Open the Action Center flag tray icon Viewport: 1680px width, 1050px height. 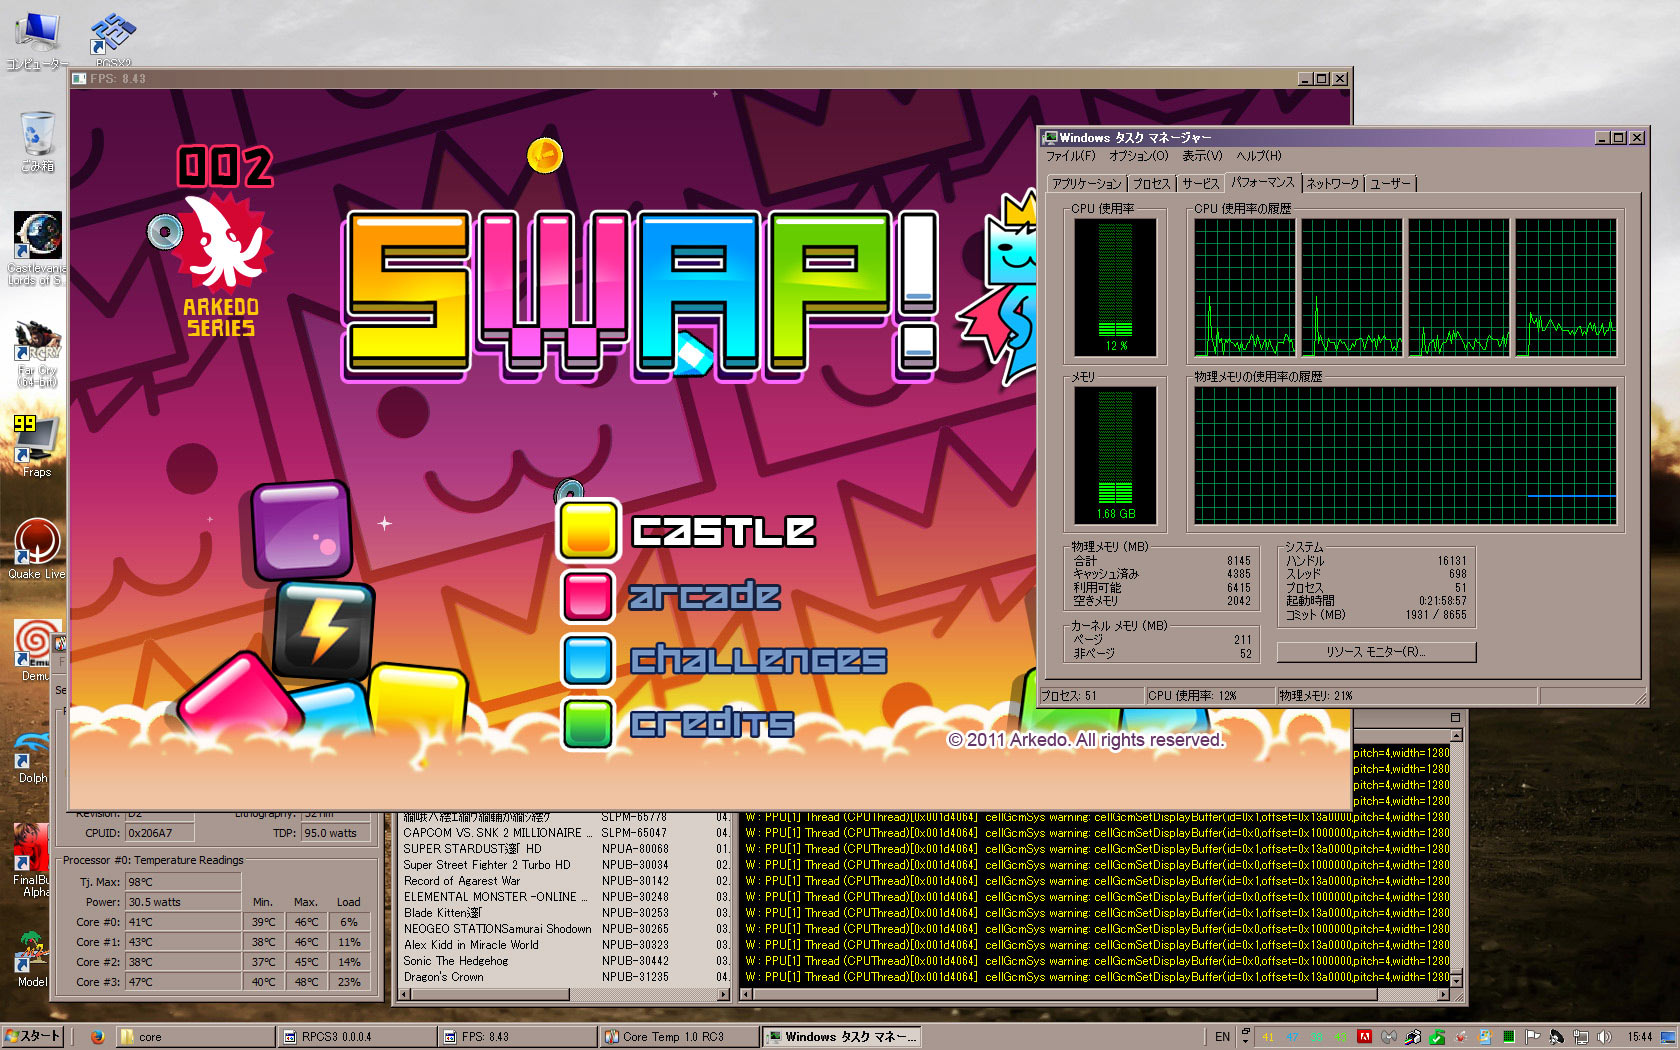(1532, 1036)
